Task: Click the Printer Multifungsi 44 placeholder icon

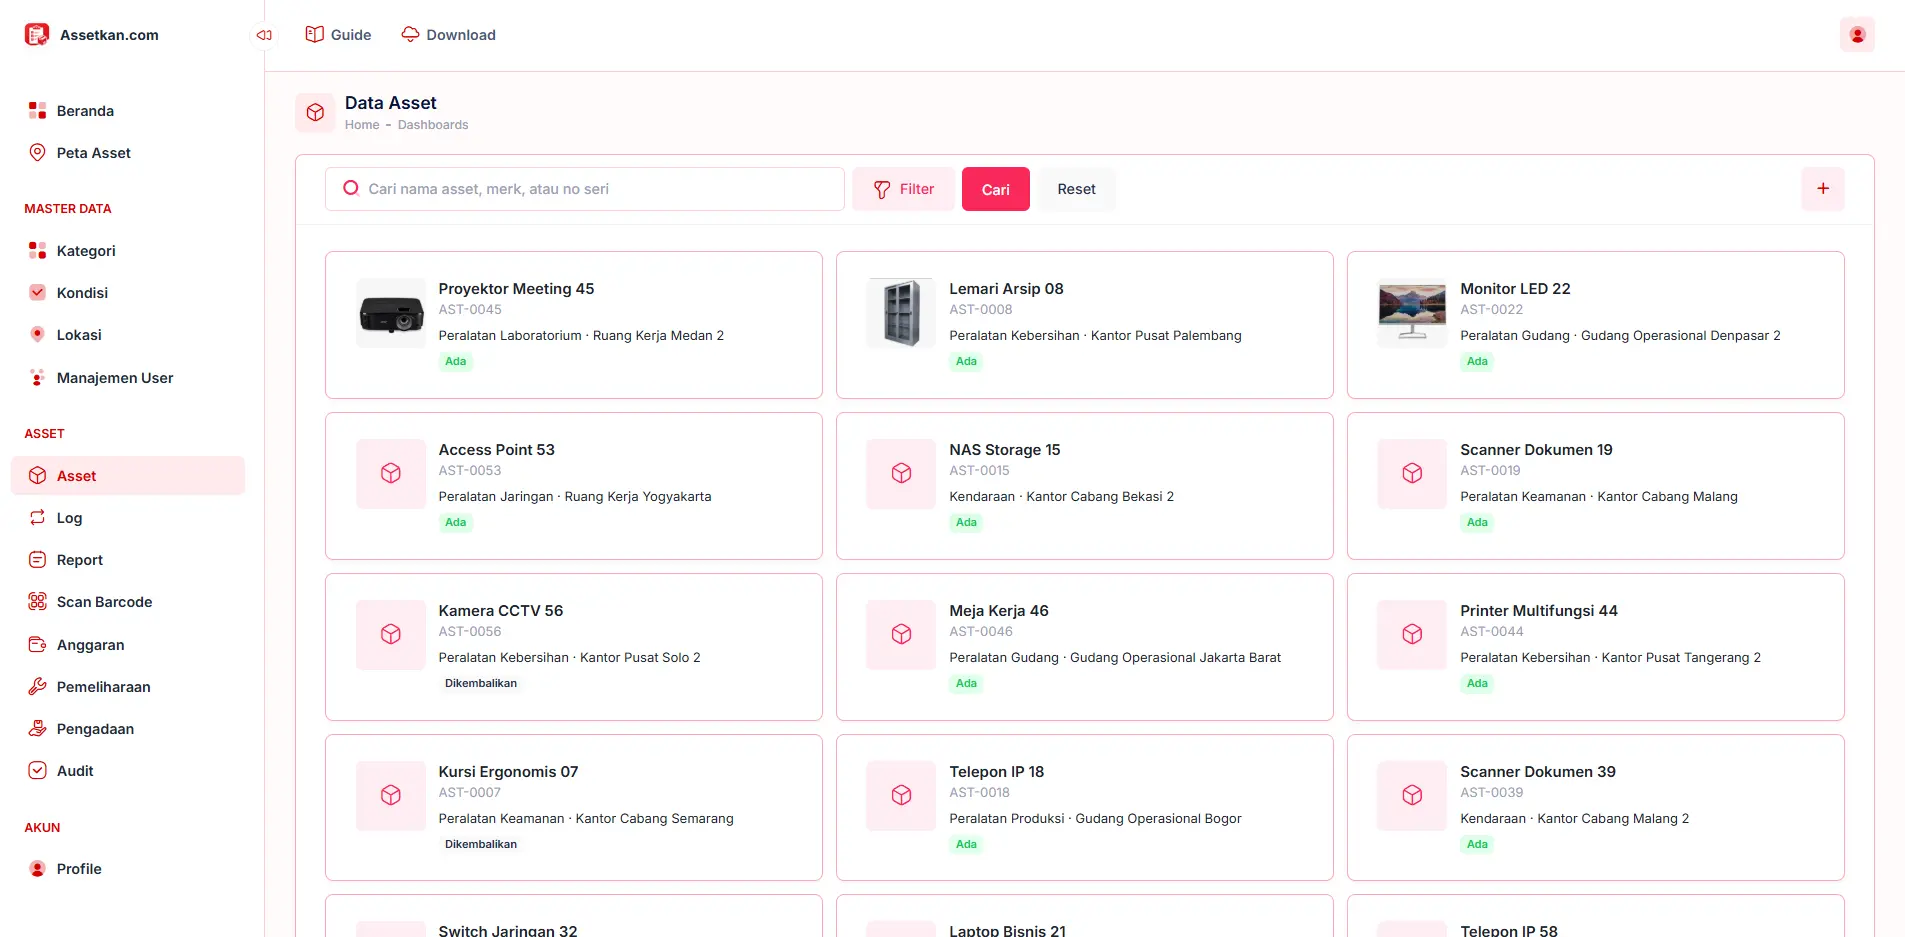Action: (1412, 635)
